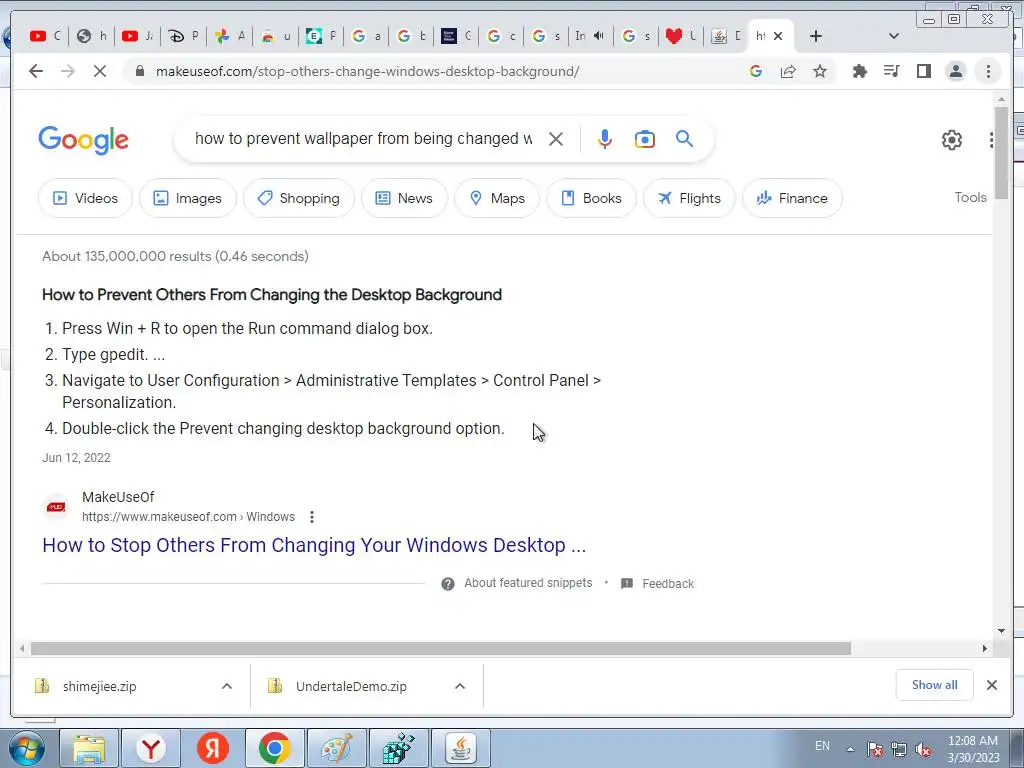This screenshot has width=1024, height=768.
Task: Switch to the first YouTube tab
Action: [45, 36]
